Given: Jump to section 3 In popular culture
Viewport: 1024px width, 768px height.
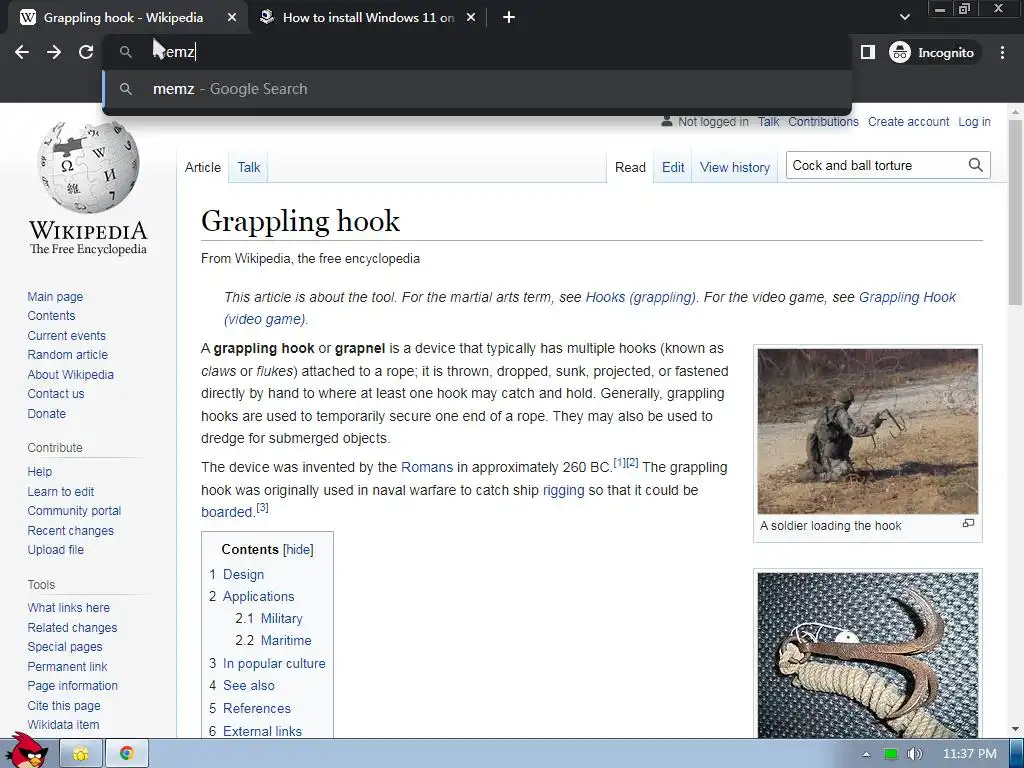Looking at the screenshot, I should (274, 663).
